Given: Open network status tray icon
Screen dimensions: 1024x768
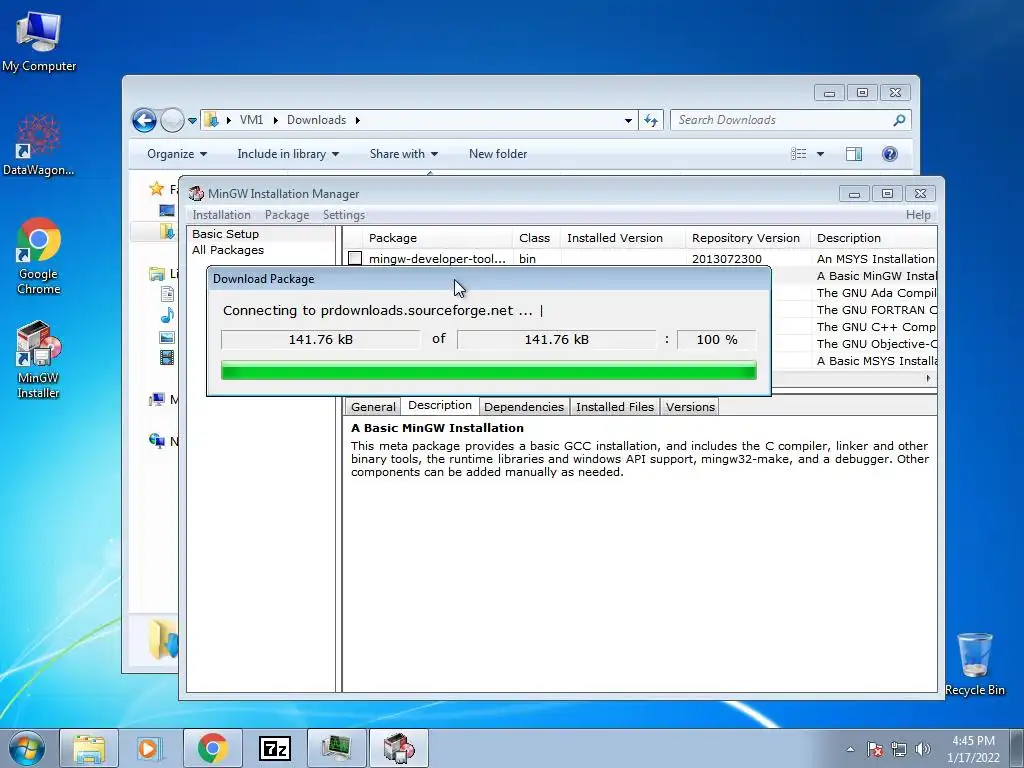Looking at the screenshot, I should [899, 749].
